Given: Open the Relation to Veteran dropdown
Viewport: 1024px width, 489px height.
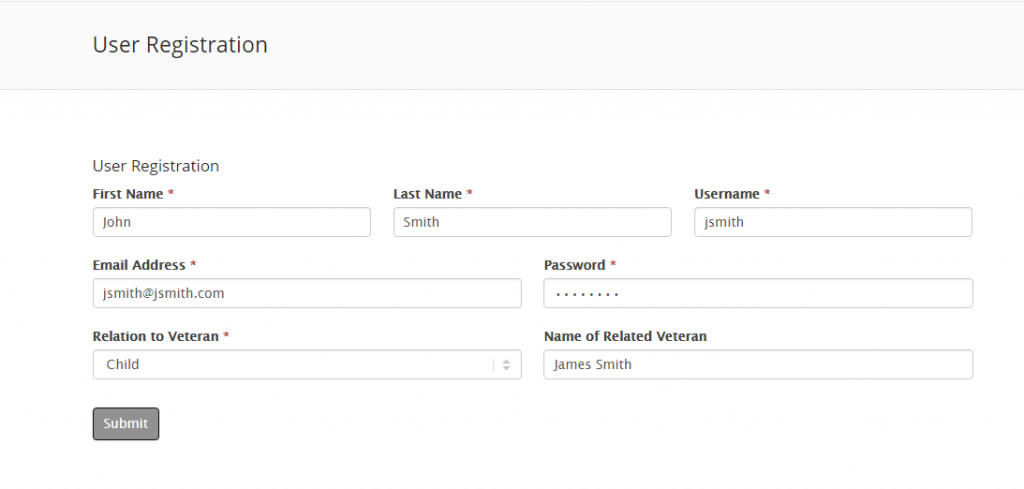Looking at the screenshot, I should point(307,364).
